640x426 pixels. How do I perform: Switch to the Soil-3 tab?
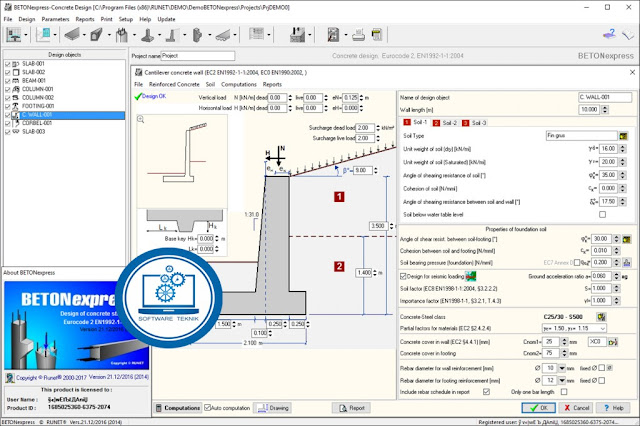475,122
